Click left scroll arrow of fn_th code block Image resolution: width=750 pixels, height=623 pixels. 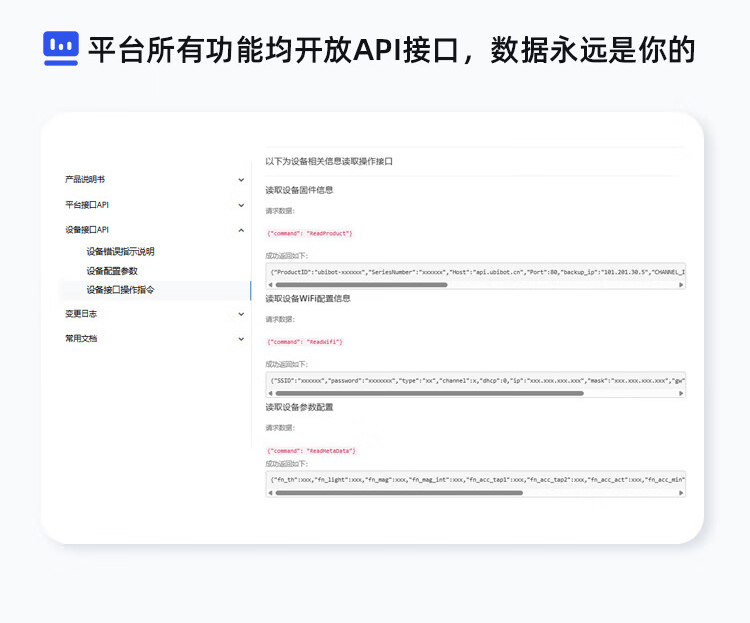click(x=271, y=493)
